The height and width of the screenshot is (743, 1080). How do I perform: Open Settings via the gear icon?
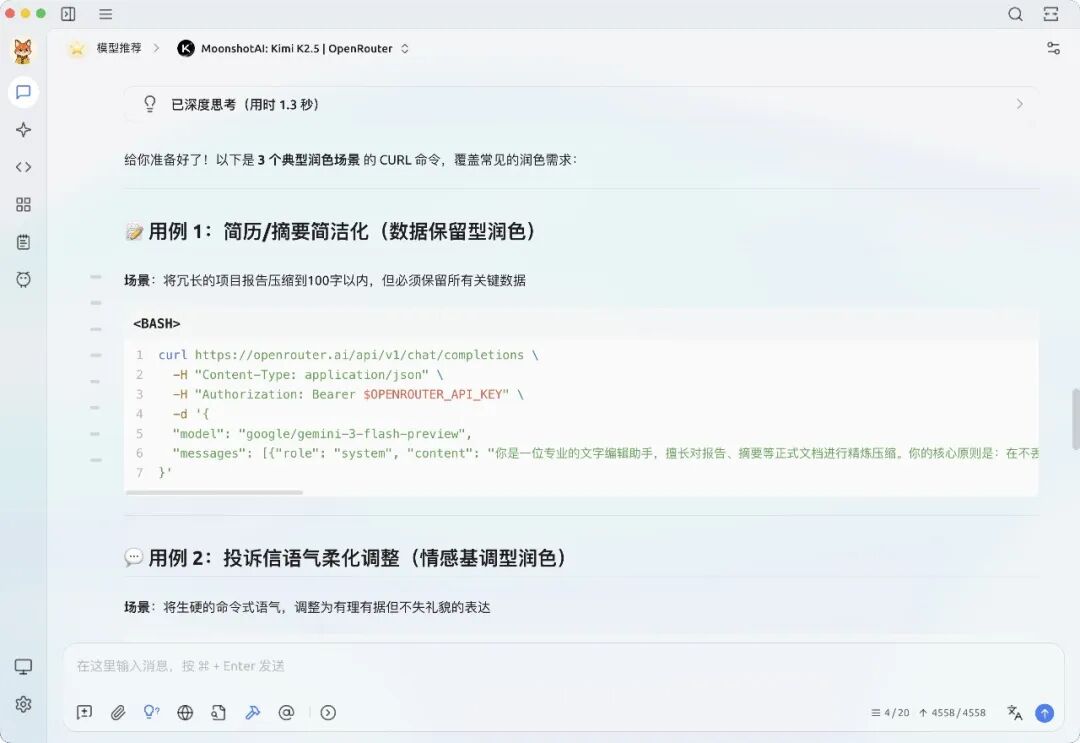[23, 703]
